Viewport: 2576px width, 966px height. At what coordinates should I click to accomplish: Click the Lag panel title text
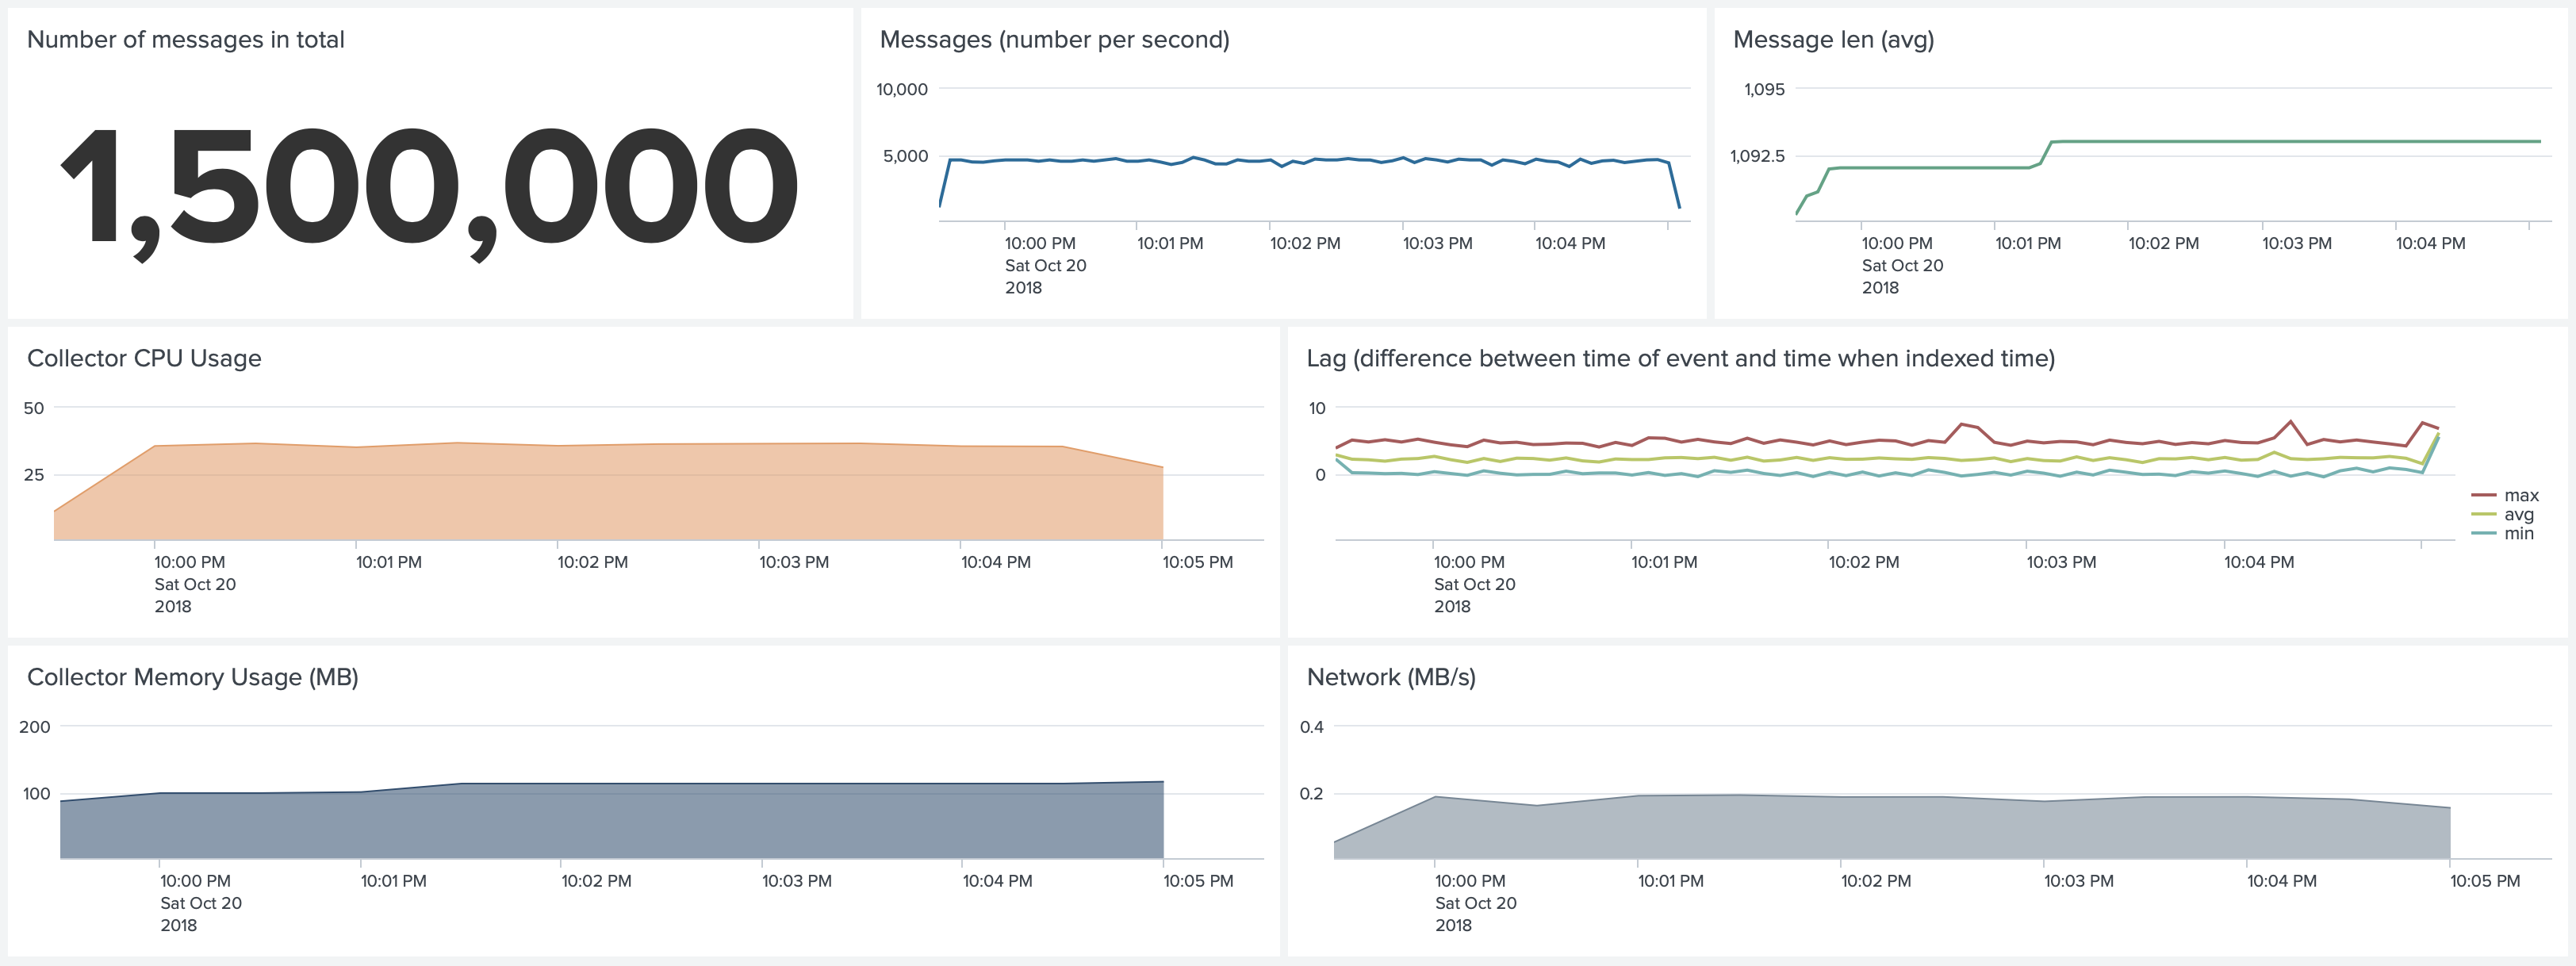click(x=1680, y=358)
